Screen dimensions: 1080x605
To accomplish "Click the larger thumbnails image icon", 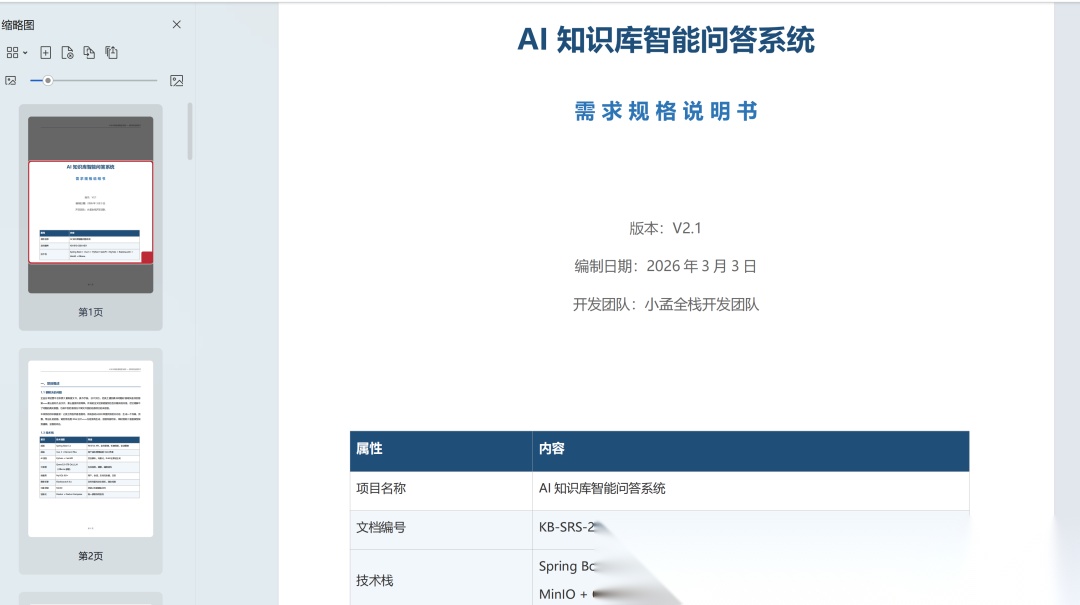I will coord(176,81).
